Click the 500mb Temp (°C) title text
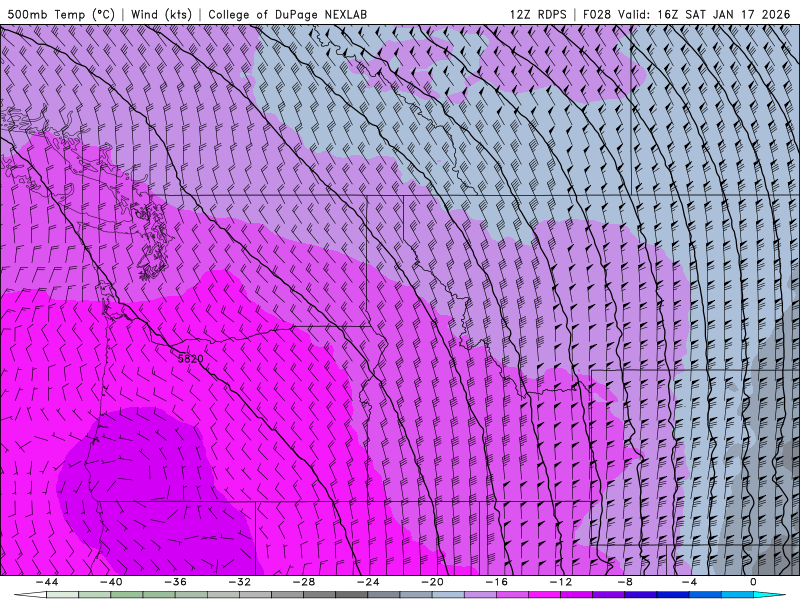This screenshot has height=600, width=800. (x=61, y=14)
